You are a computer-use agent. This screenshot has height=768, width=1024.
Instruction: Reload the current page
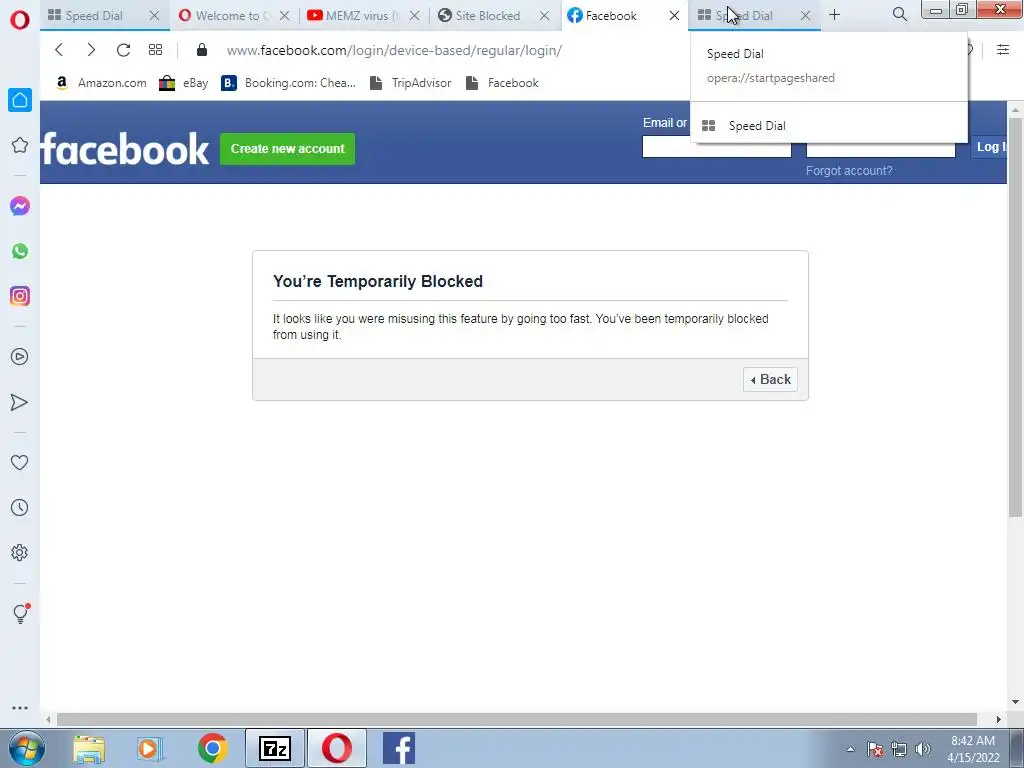(x=123, y=50)
